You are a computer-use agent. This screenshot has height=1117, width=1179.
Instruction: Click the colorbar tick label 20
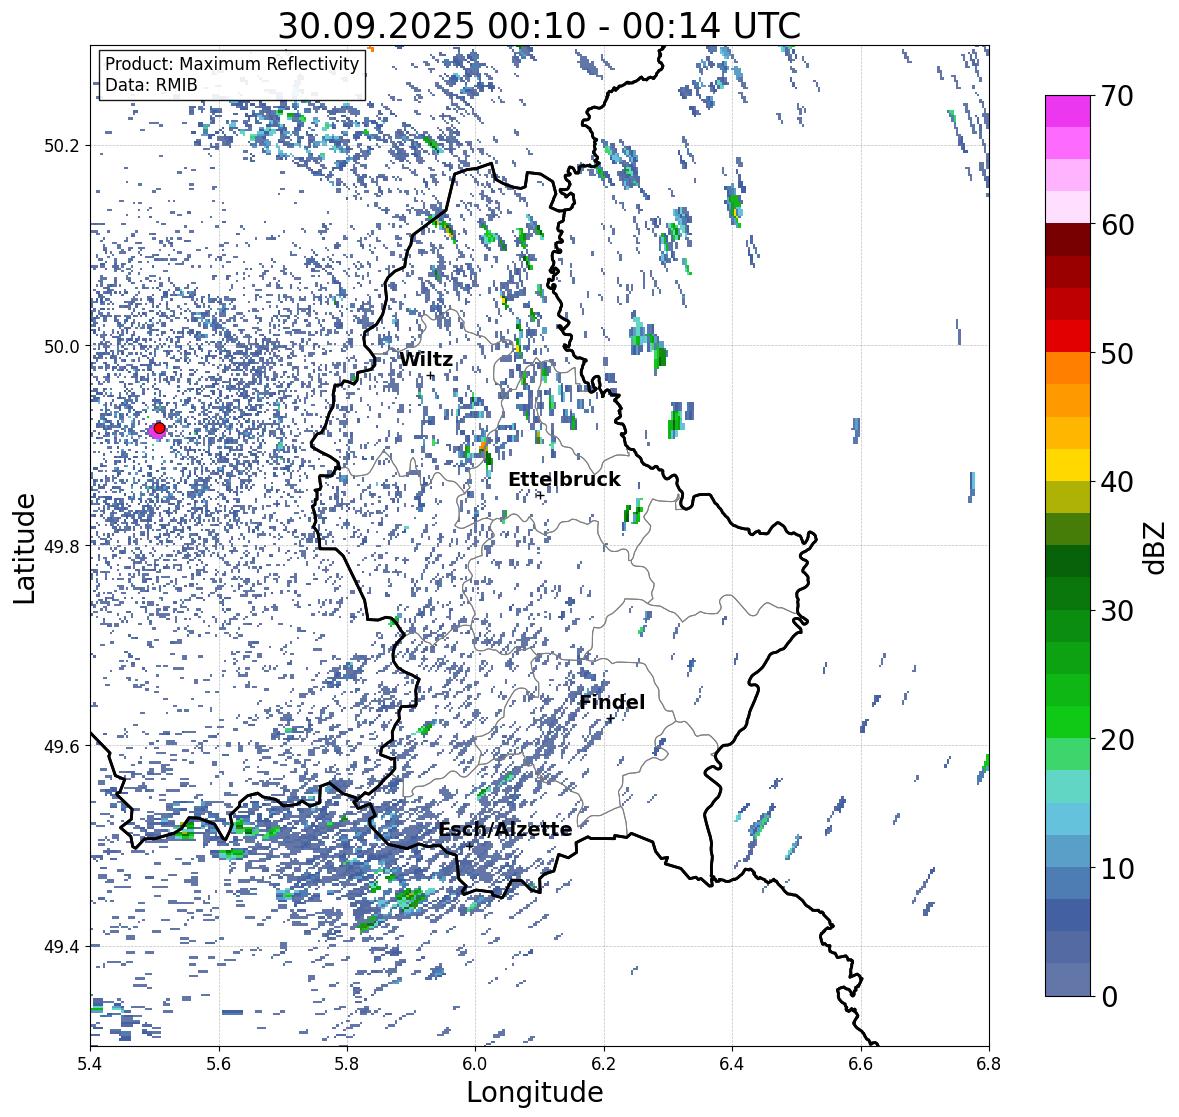pos(1117,740)
